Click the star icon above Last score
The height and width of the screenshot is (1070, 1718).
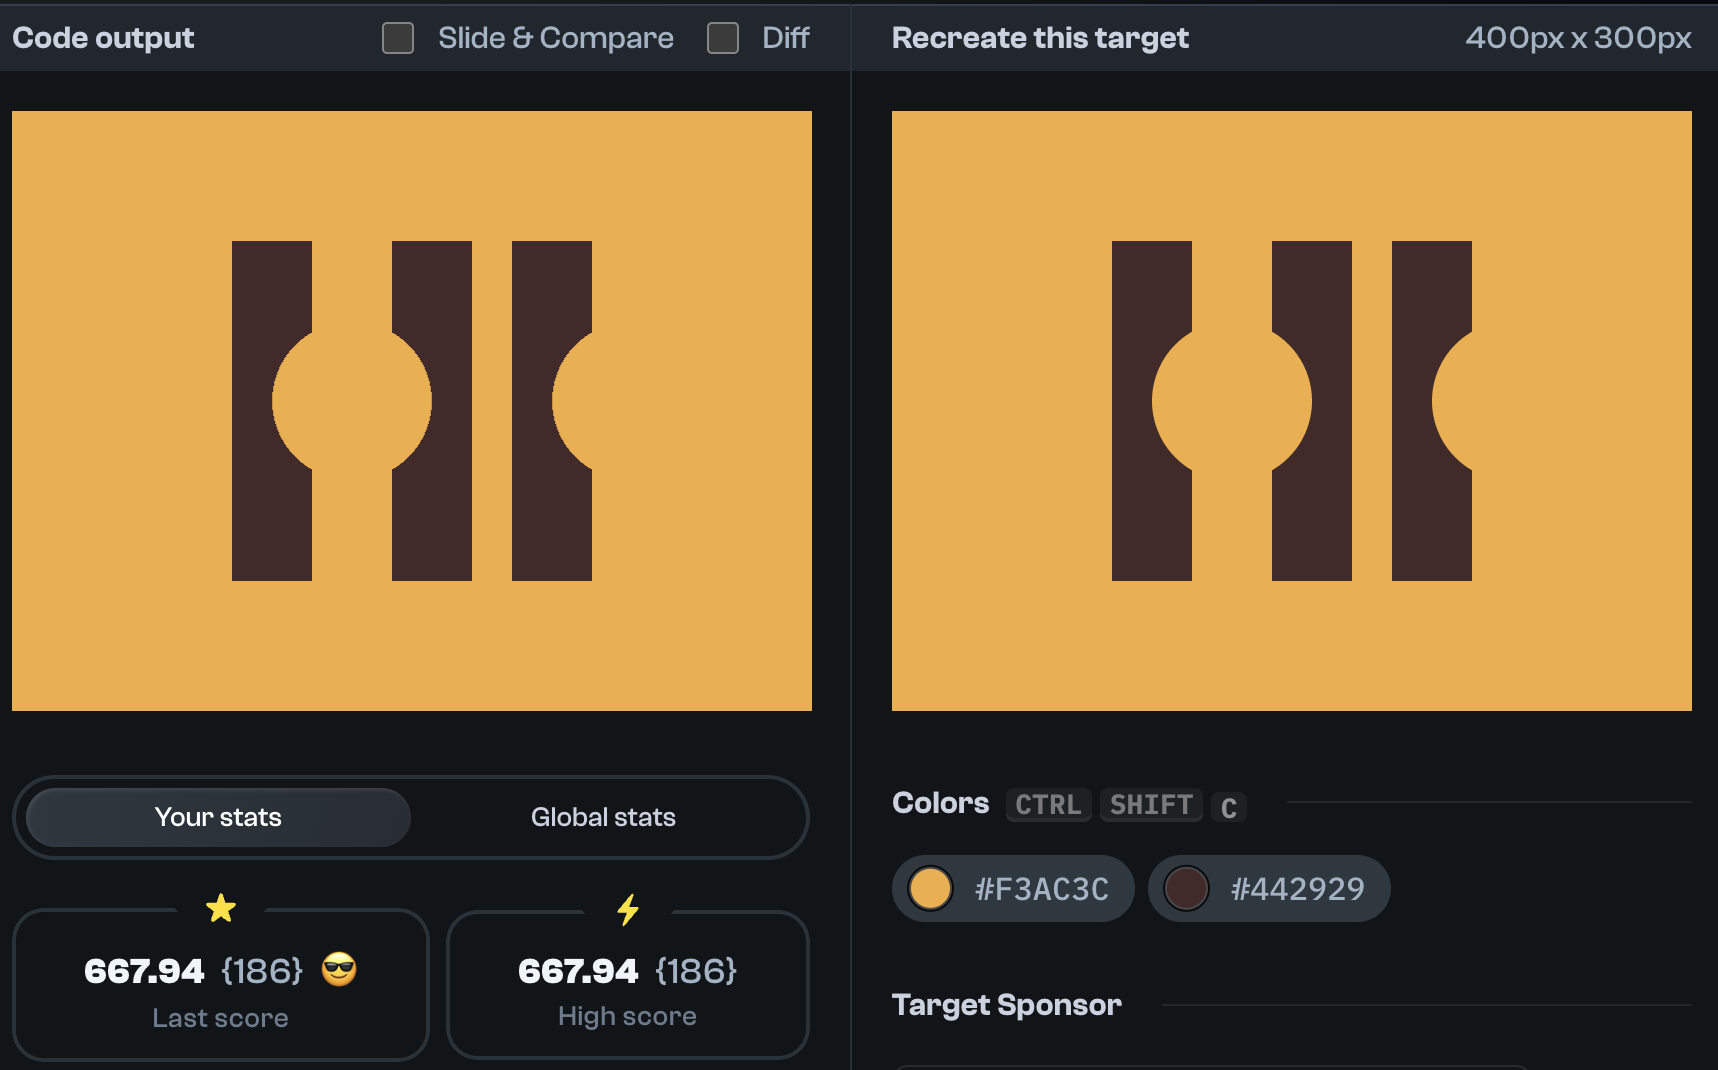coord(221,908)
